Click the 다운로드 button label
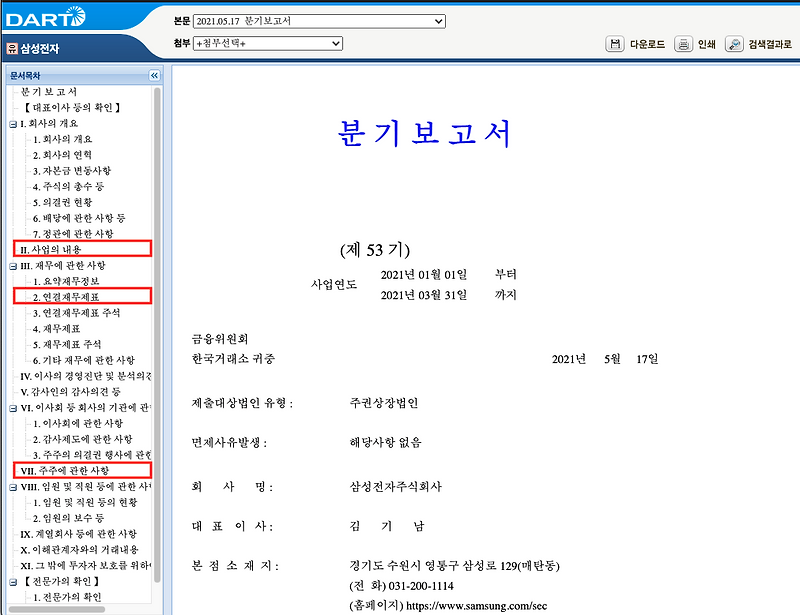800x615 pixels. pos(647,44)
